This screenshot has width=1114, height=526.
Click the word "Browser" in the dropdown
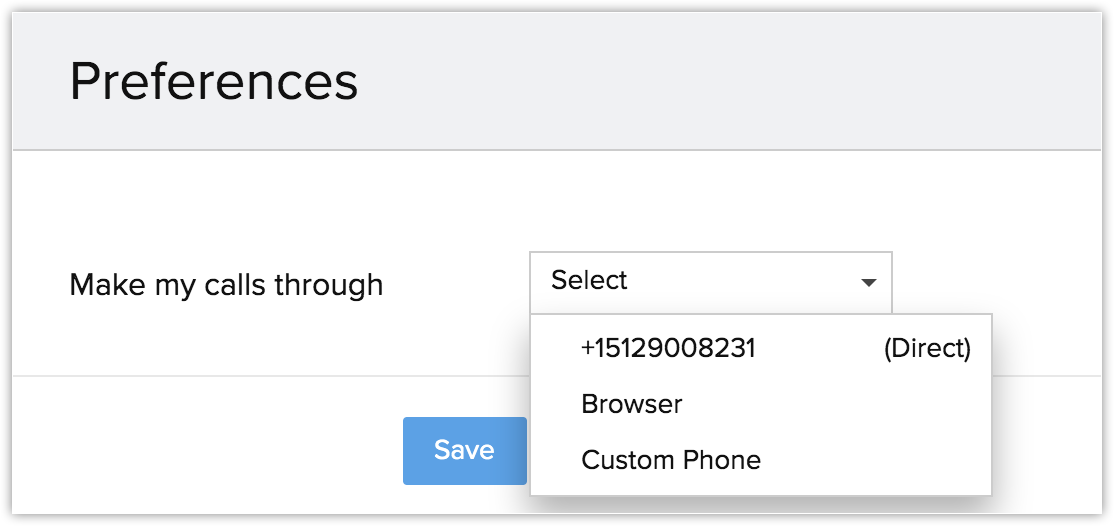[x=632, y=404]
